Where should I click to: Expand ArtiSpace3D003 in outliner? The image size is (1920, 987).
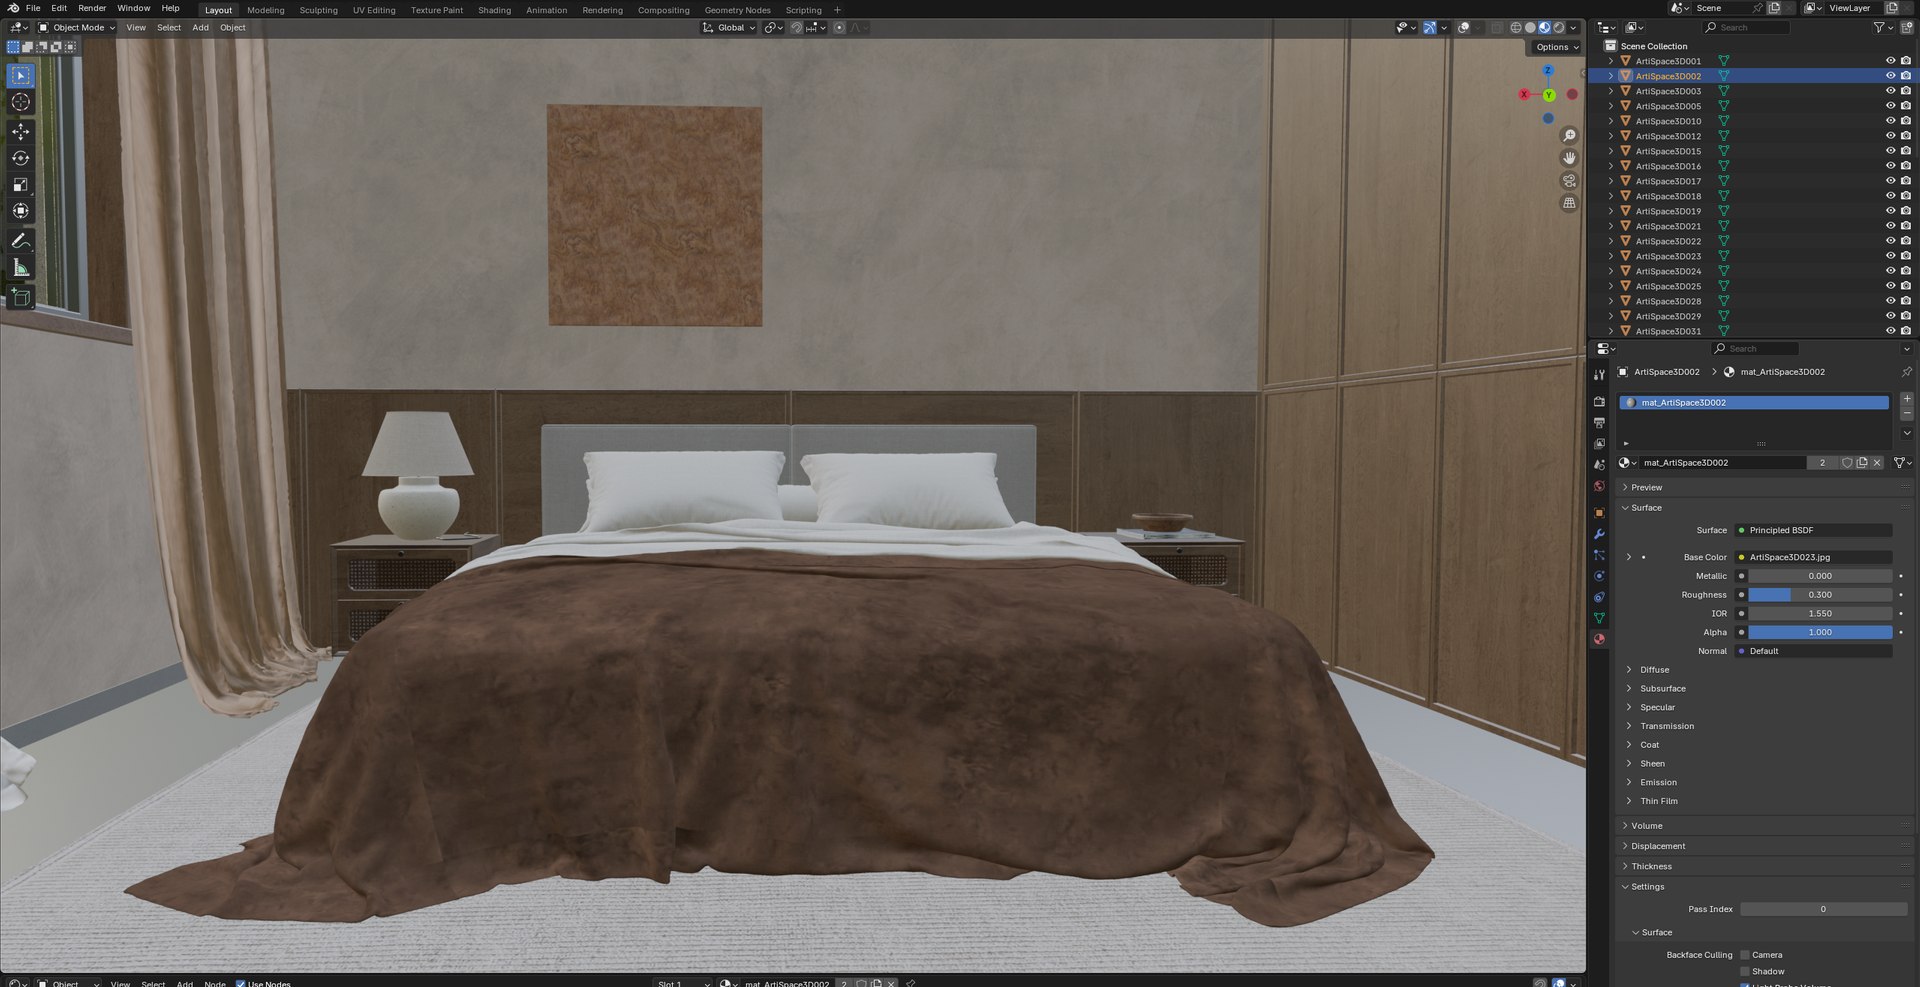tap(1610, 91)
